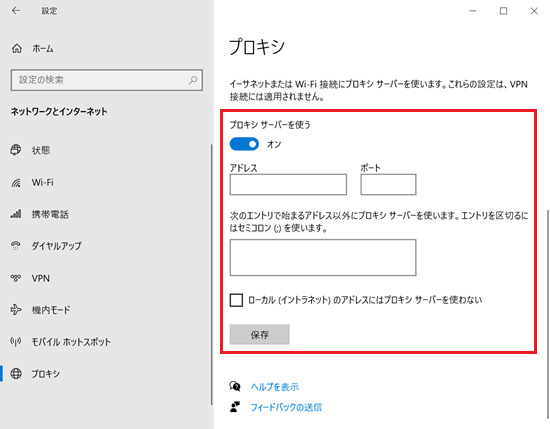Screen dimensions: 550x429
Task: Click the airplane icon for 機内モード
Action: (x=16, y=310)
